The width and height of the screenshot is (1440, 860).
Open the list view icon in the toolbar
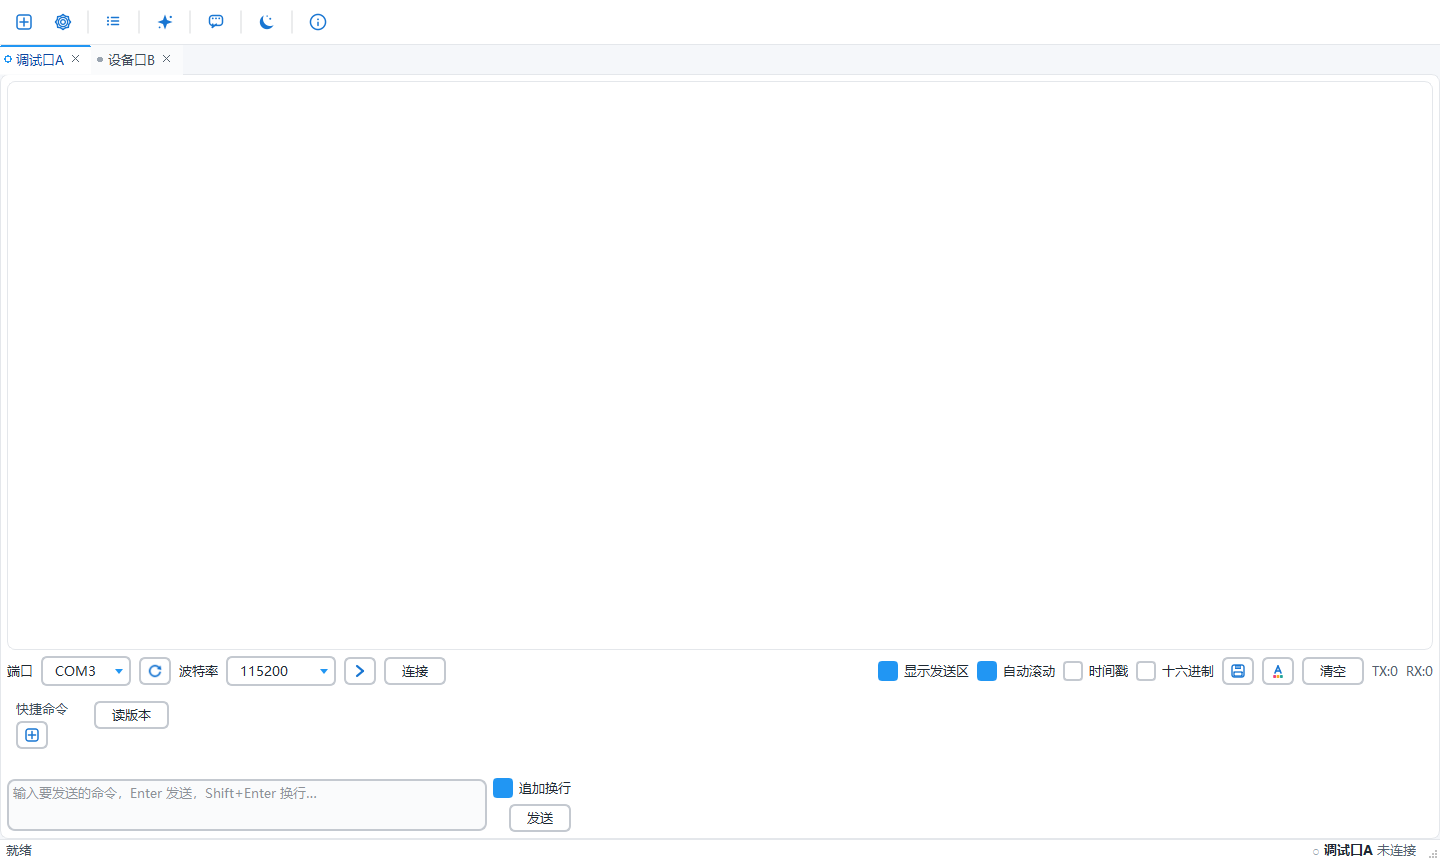coord(113,22)
